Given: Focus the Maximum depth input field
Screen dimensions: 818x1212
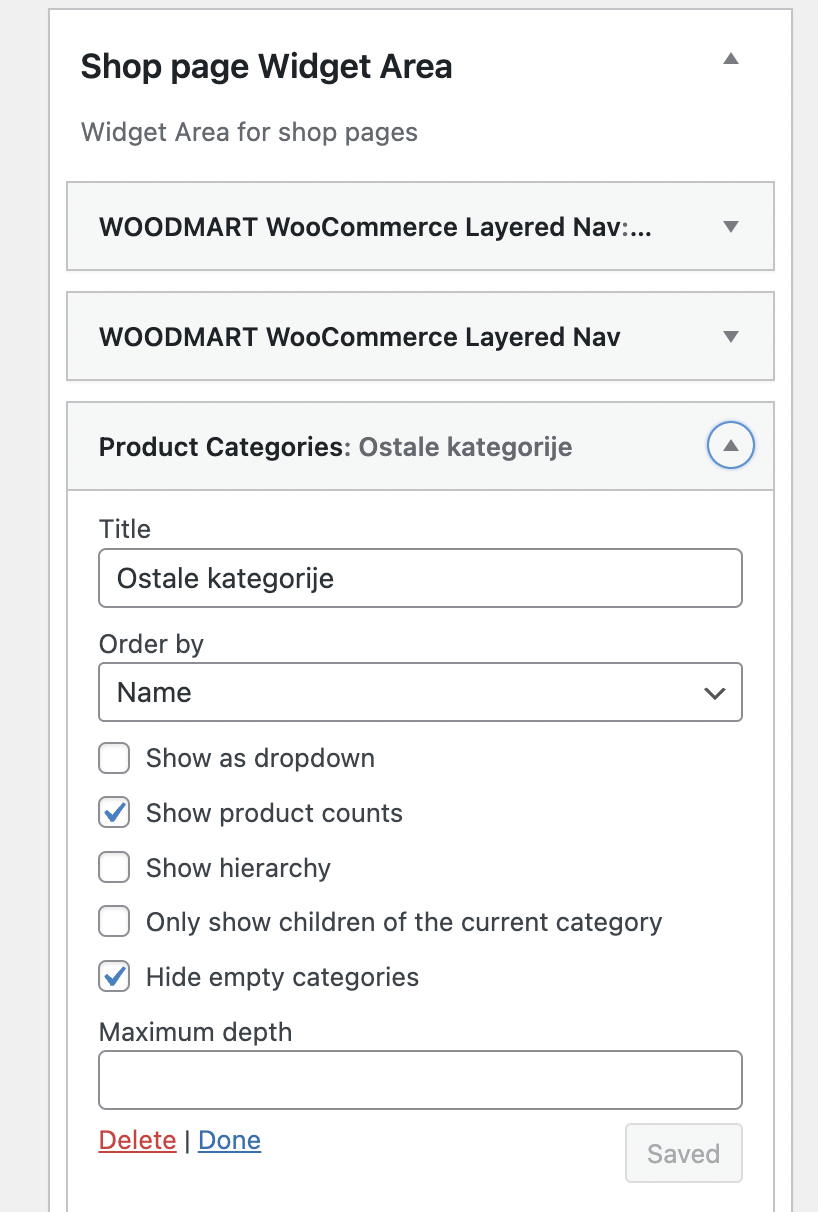Looking at the screenshot, I should 420,1080.
